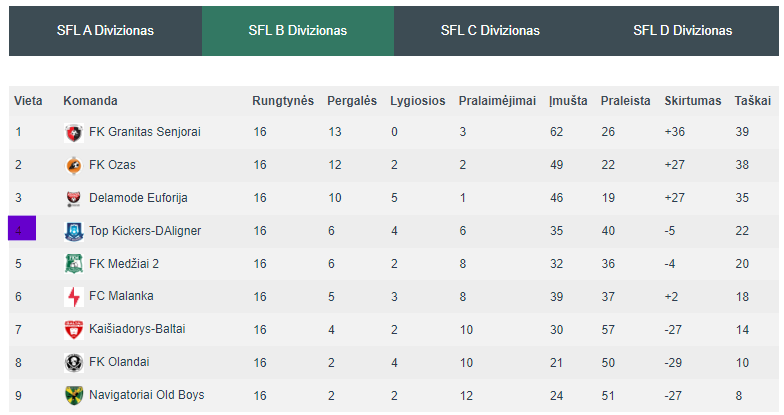
Task: Click the Taškai column header
Action: click(x=752, y=101)
